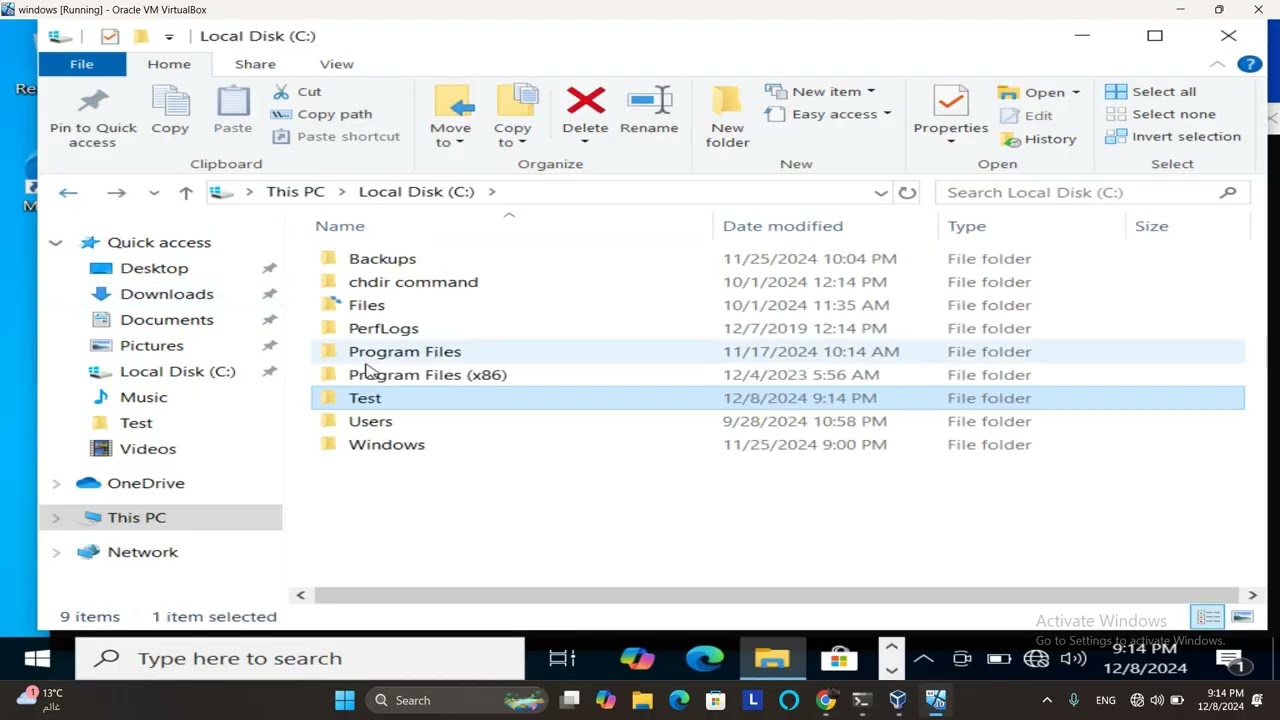
Task: Open the address bar history dropdown
Action: tap(881, 192)
